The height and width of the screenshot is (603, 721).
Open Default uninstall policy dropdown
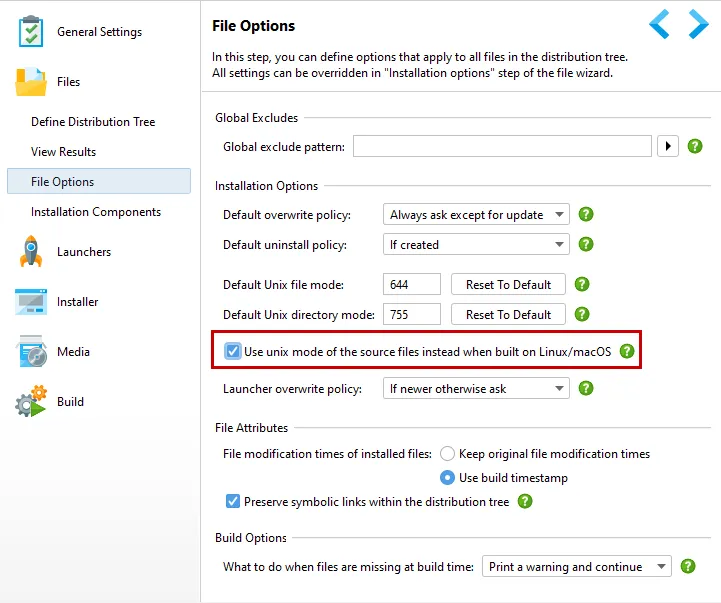[476, 244]
